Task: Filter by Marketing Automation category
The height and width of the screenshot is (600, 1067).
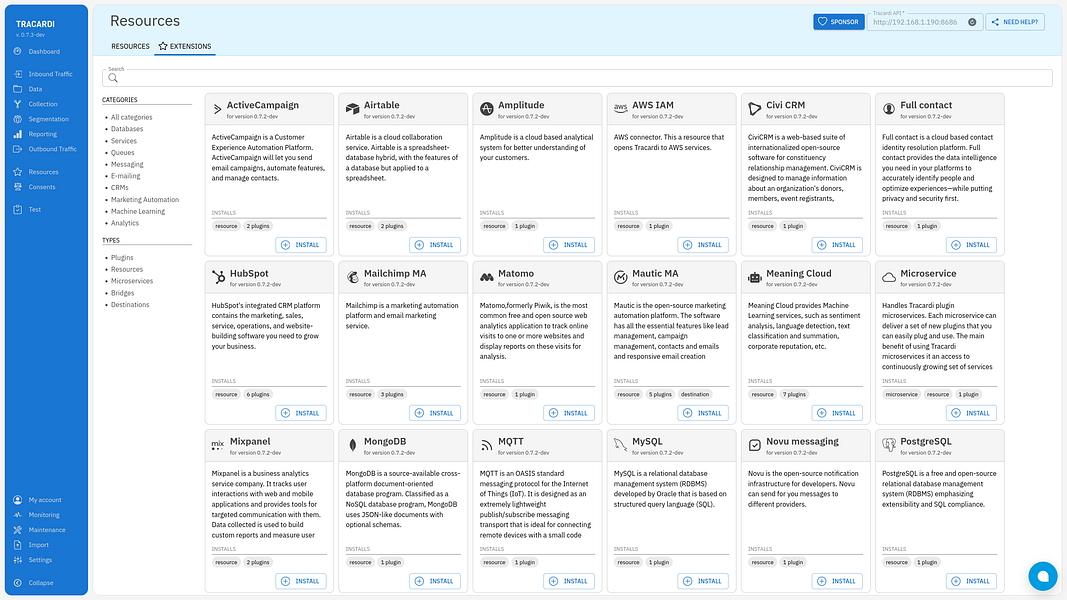Action: [145, 199]
